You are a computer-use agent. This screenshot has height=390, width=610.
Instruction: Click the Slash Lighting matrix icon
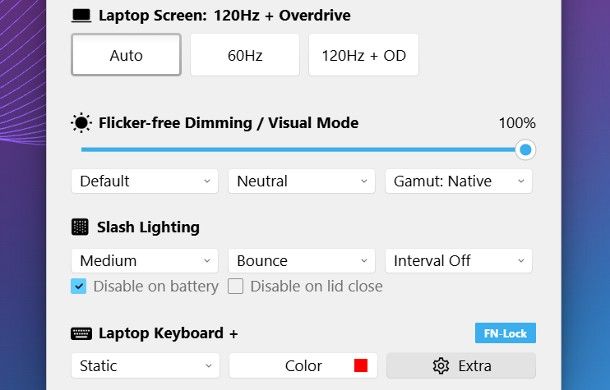[x=80, y=227]
